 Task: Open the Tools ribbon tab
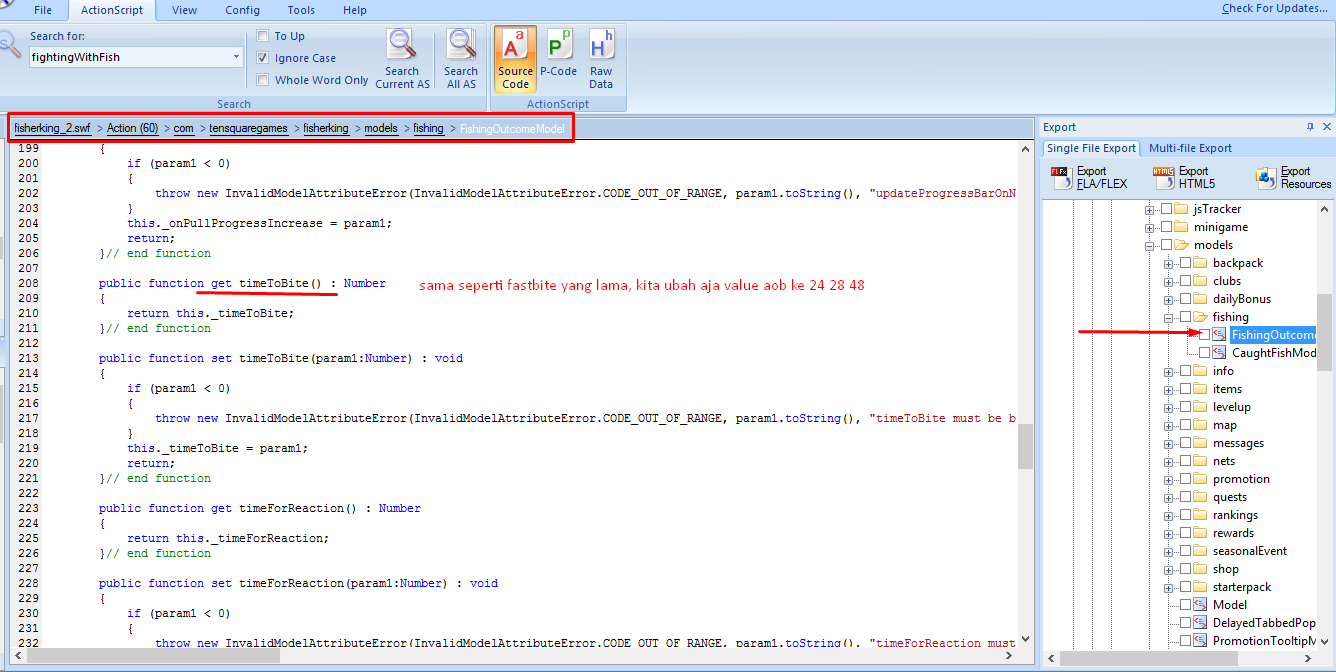click(x=301, y=10)
